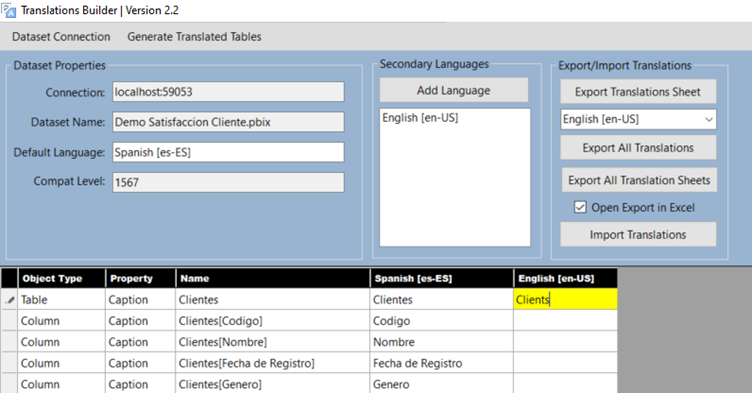Click the Add Language button

[x=454, y=90]
